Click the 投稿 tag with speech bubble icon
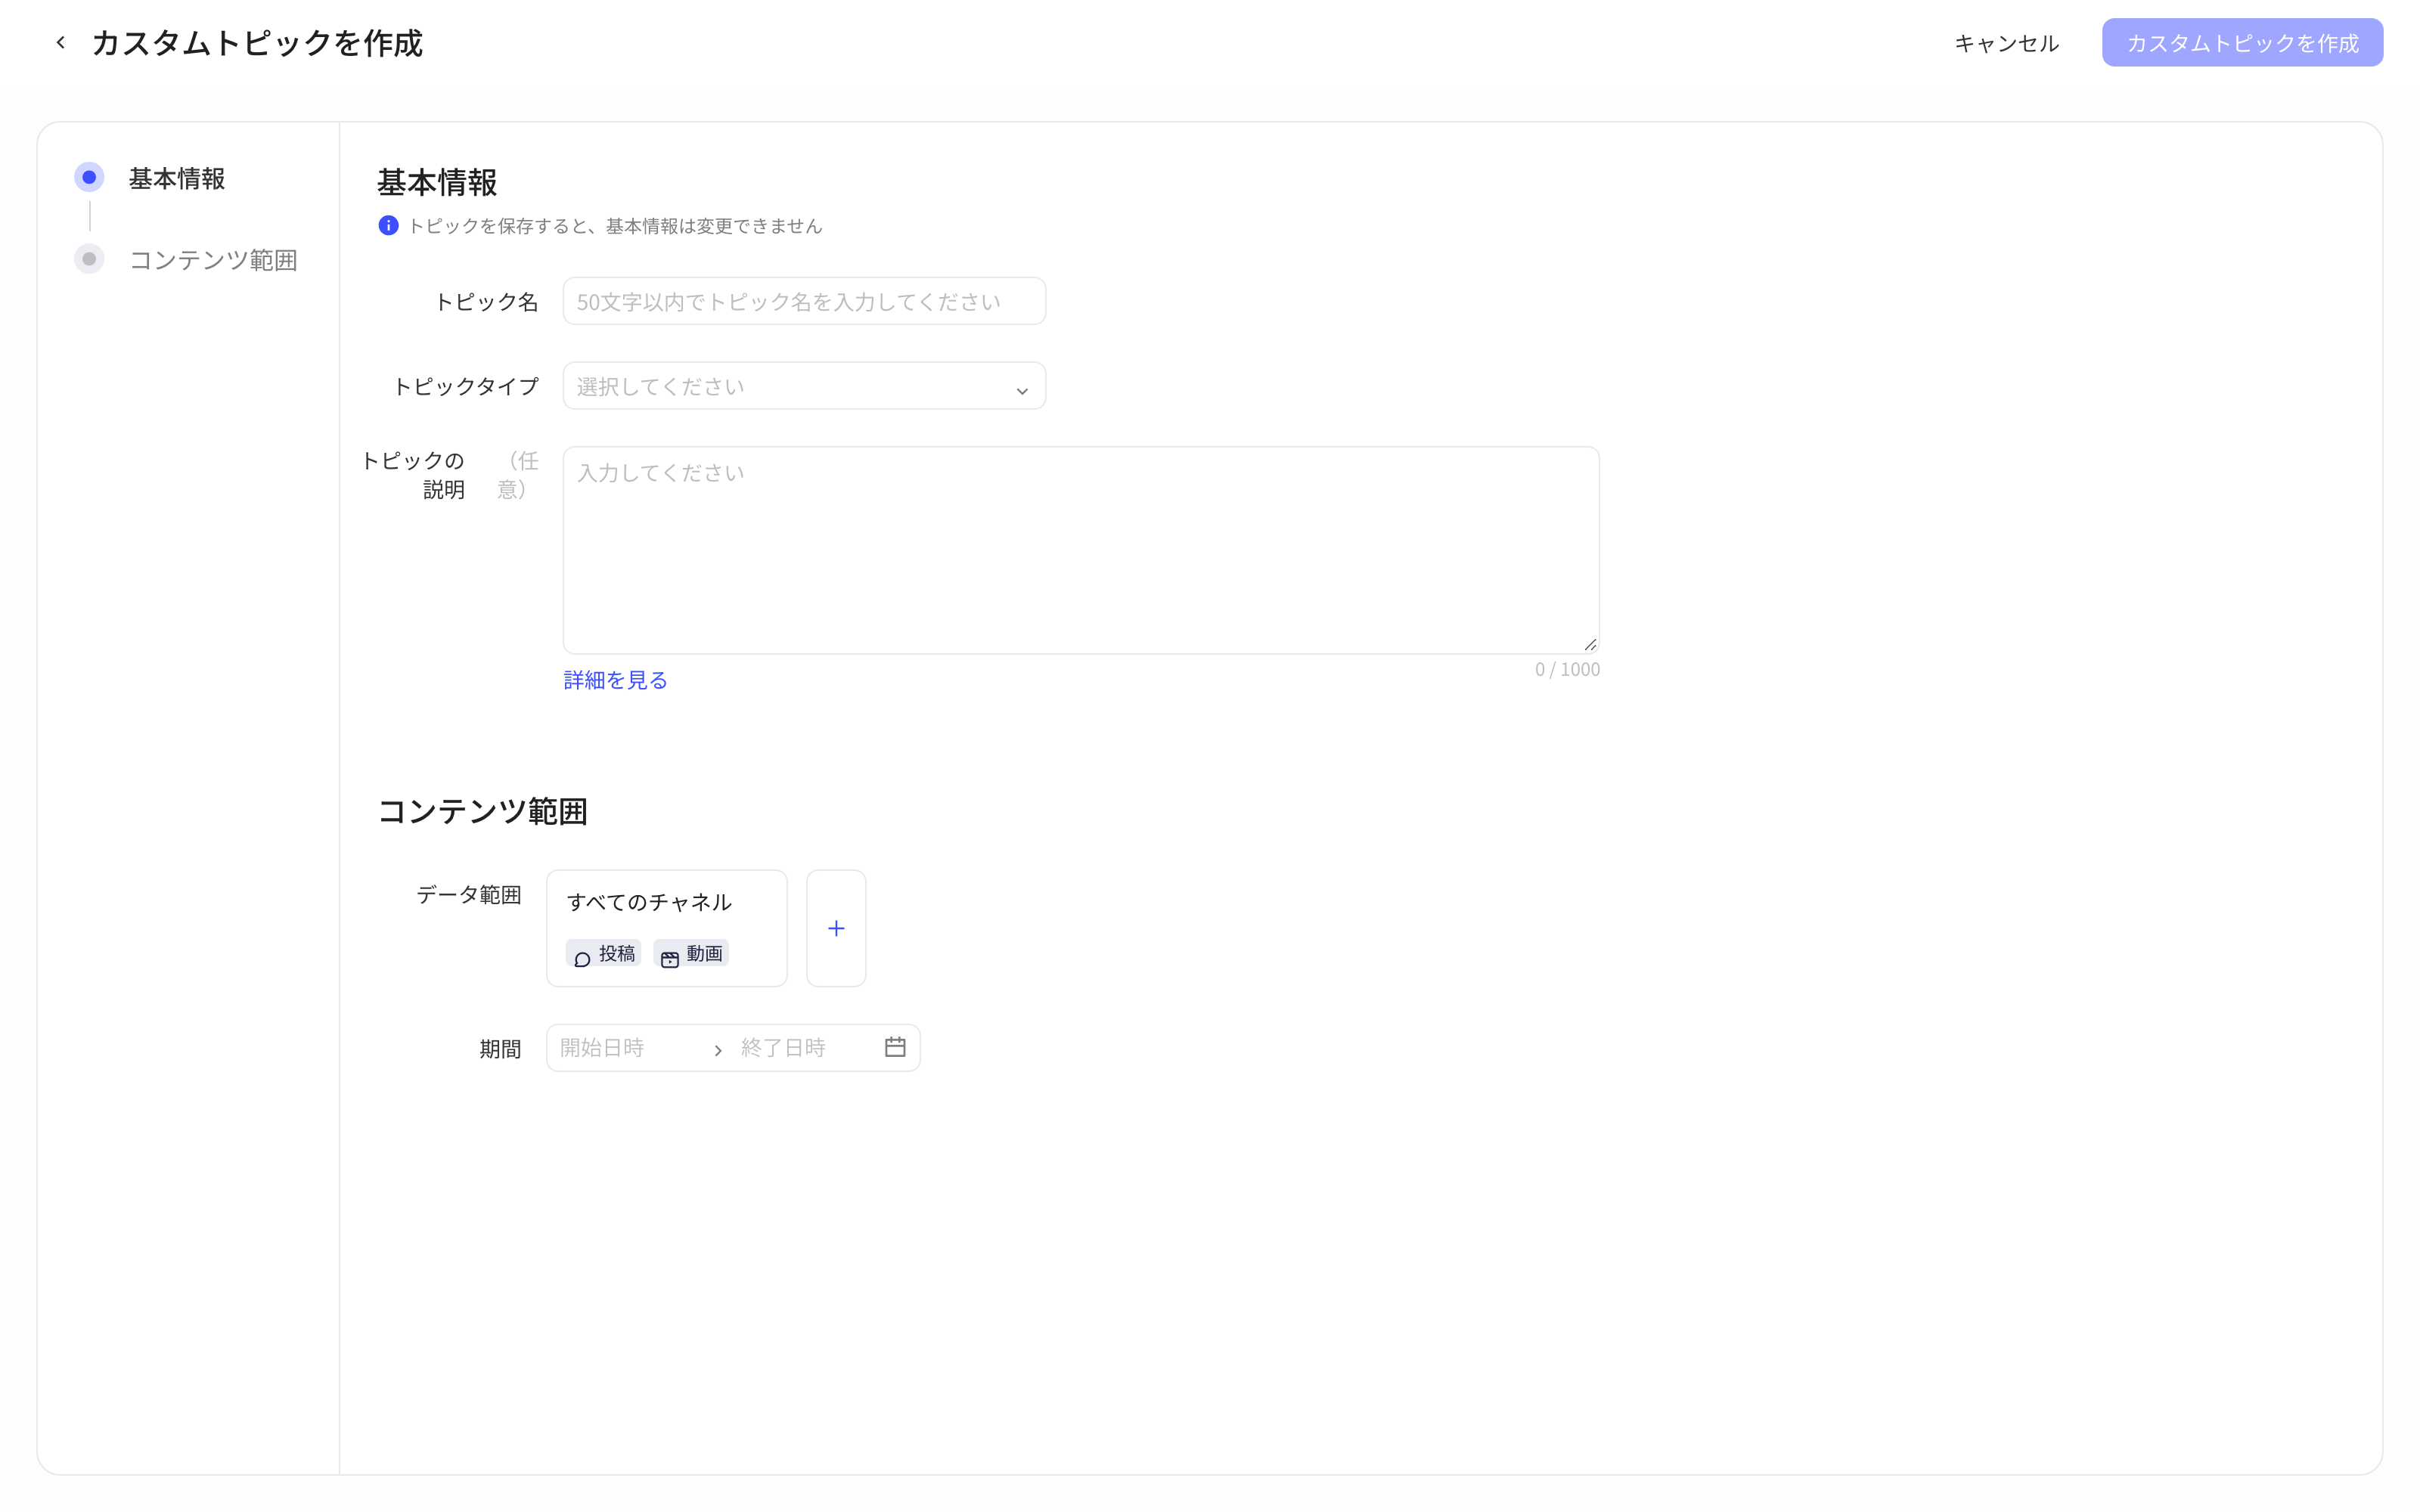 (x=604, y=954)
